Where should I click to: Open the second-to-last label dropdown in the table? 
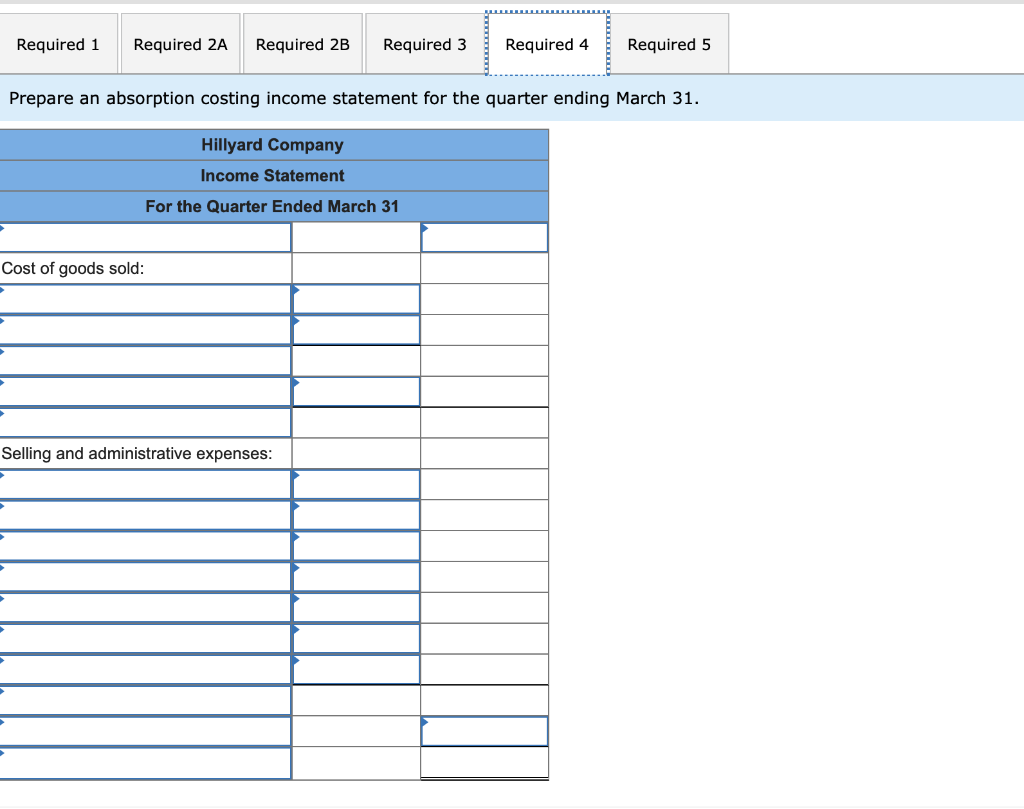(145, 731)
